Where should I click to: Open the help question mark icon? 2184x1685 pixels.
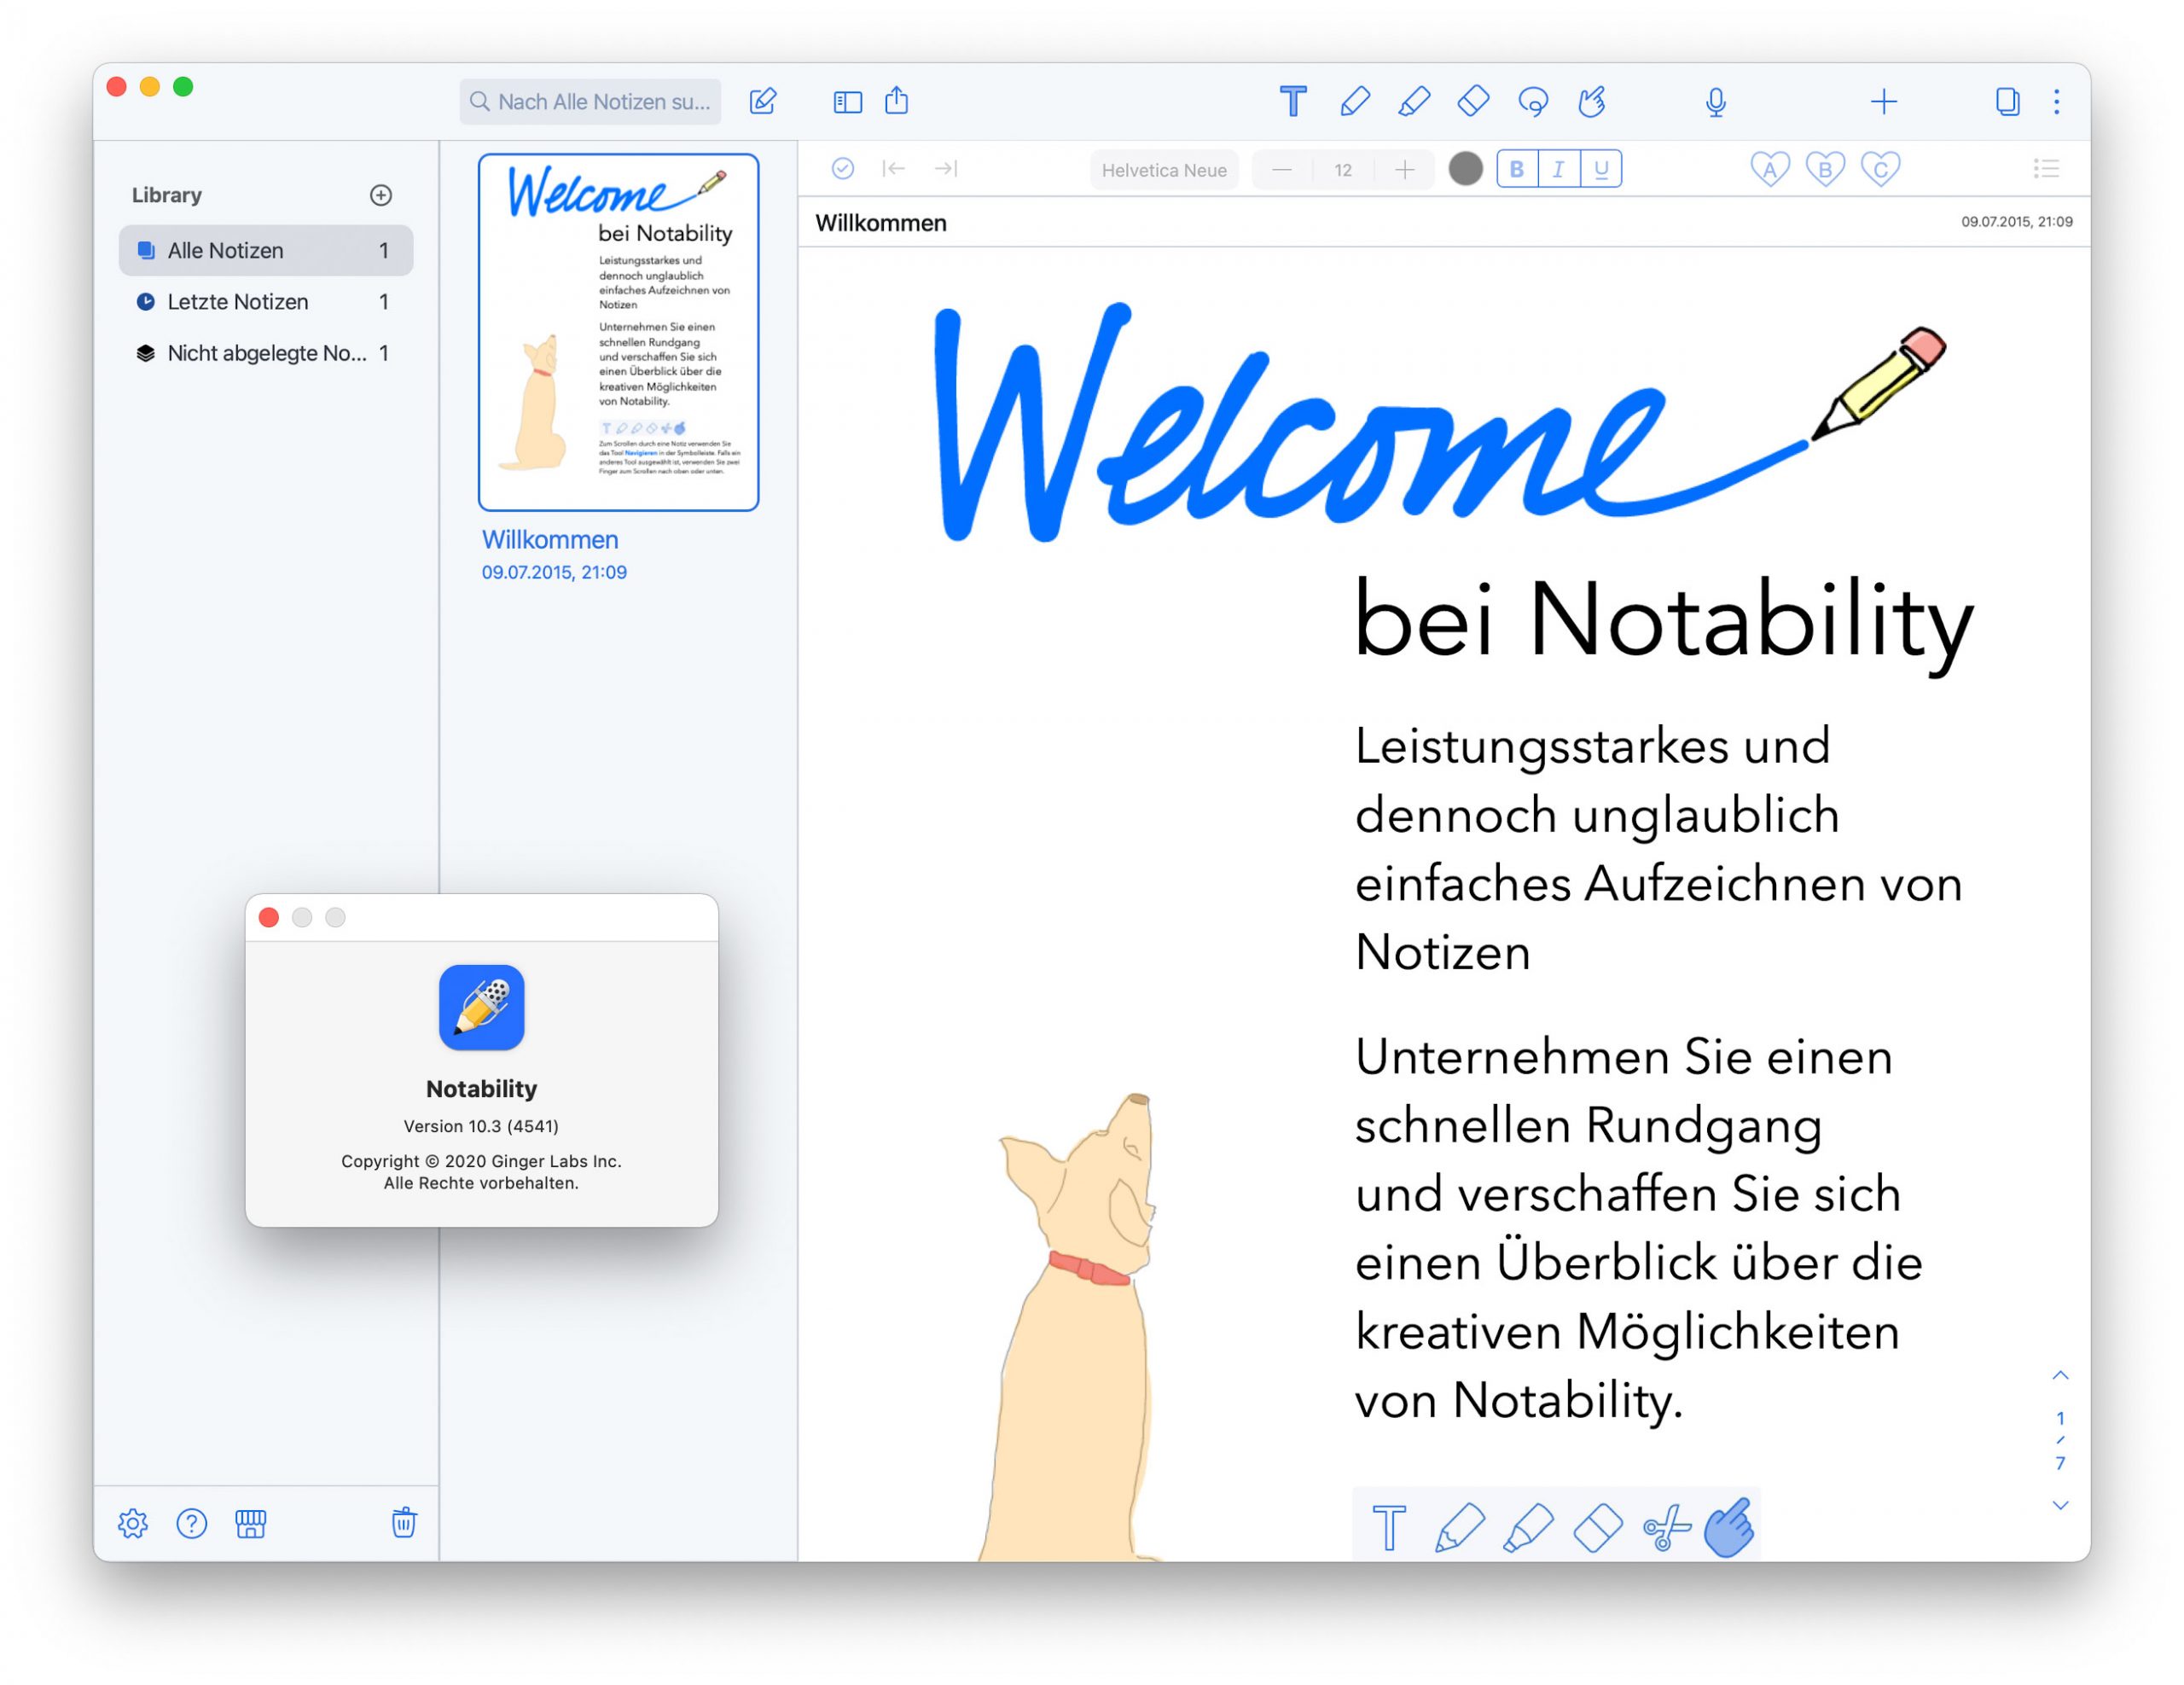pyautogui.click(x=191, y=1523)
